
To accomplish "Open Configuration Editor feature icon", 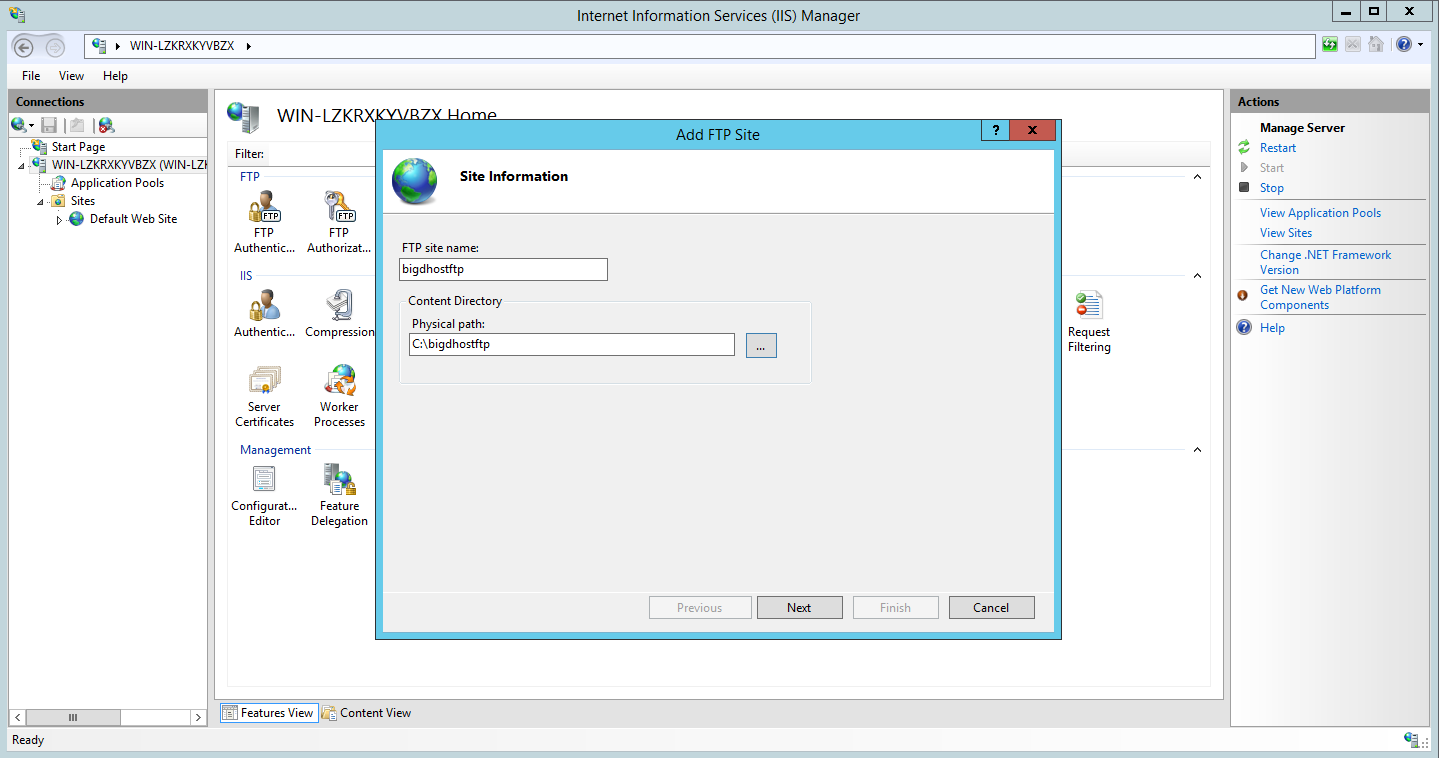I will [x=265, y=479].
